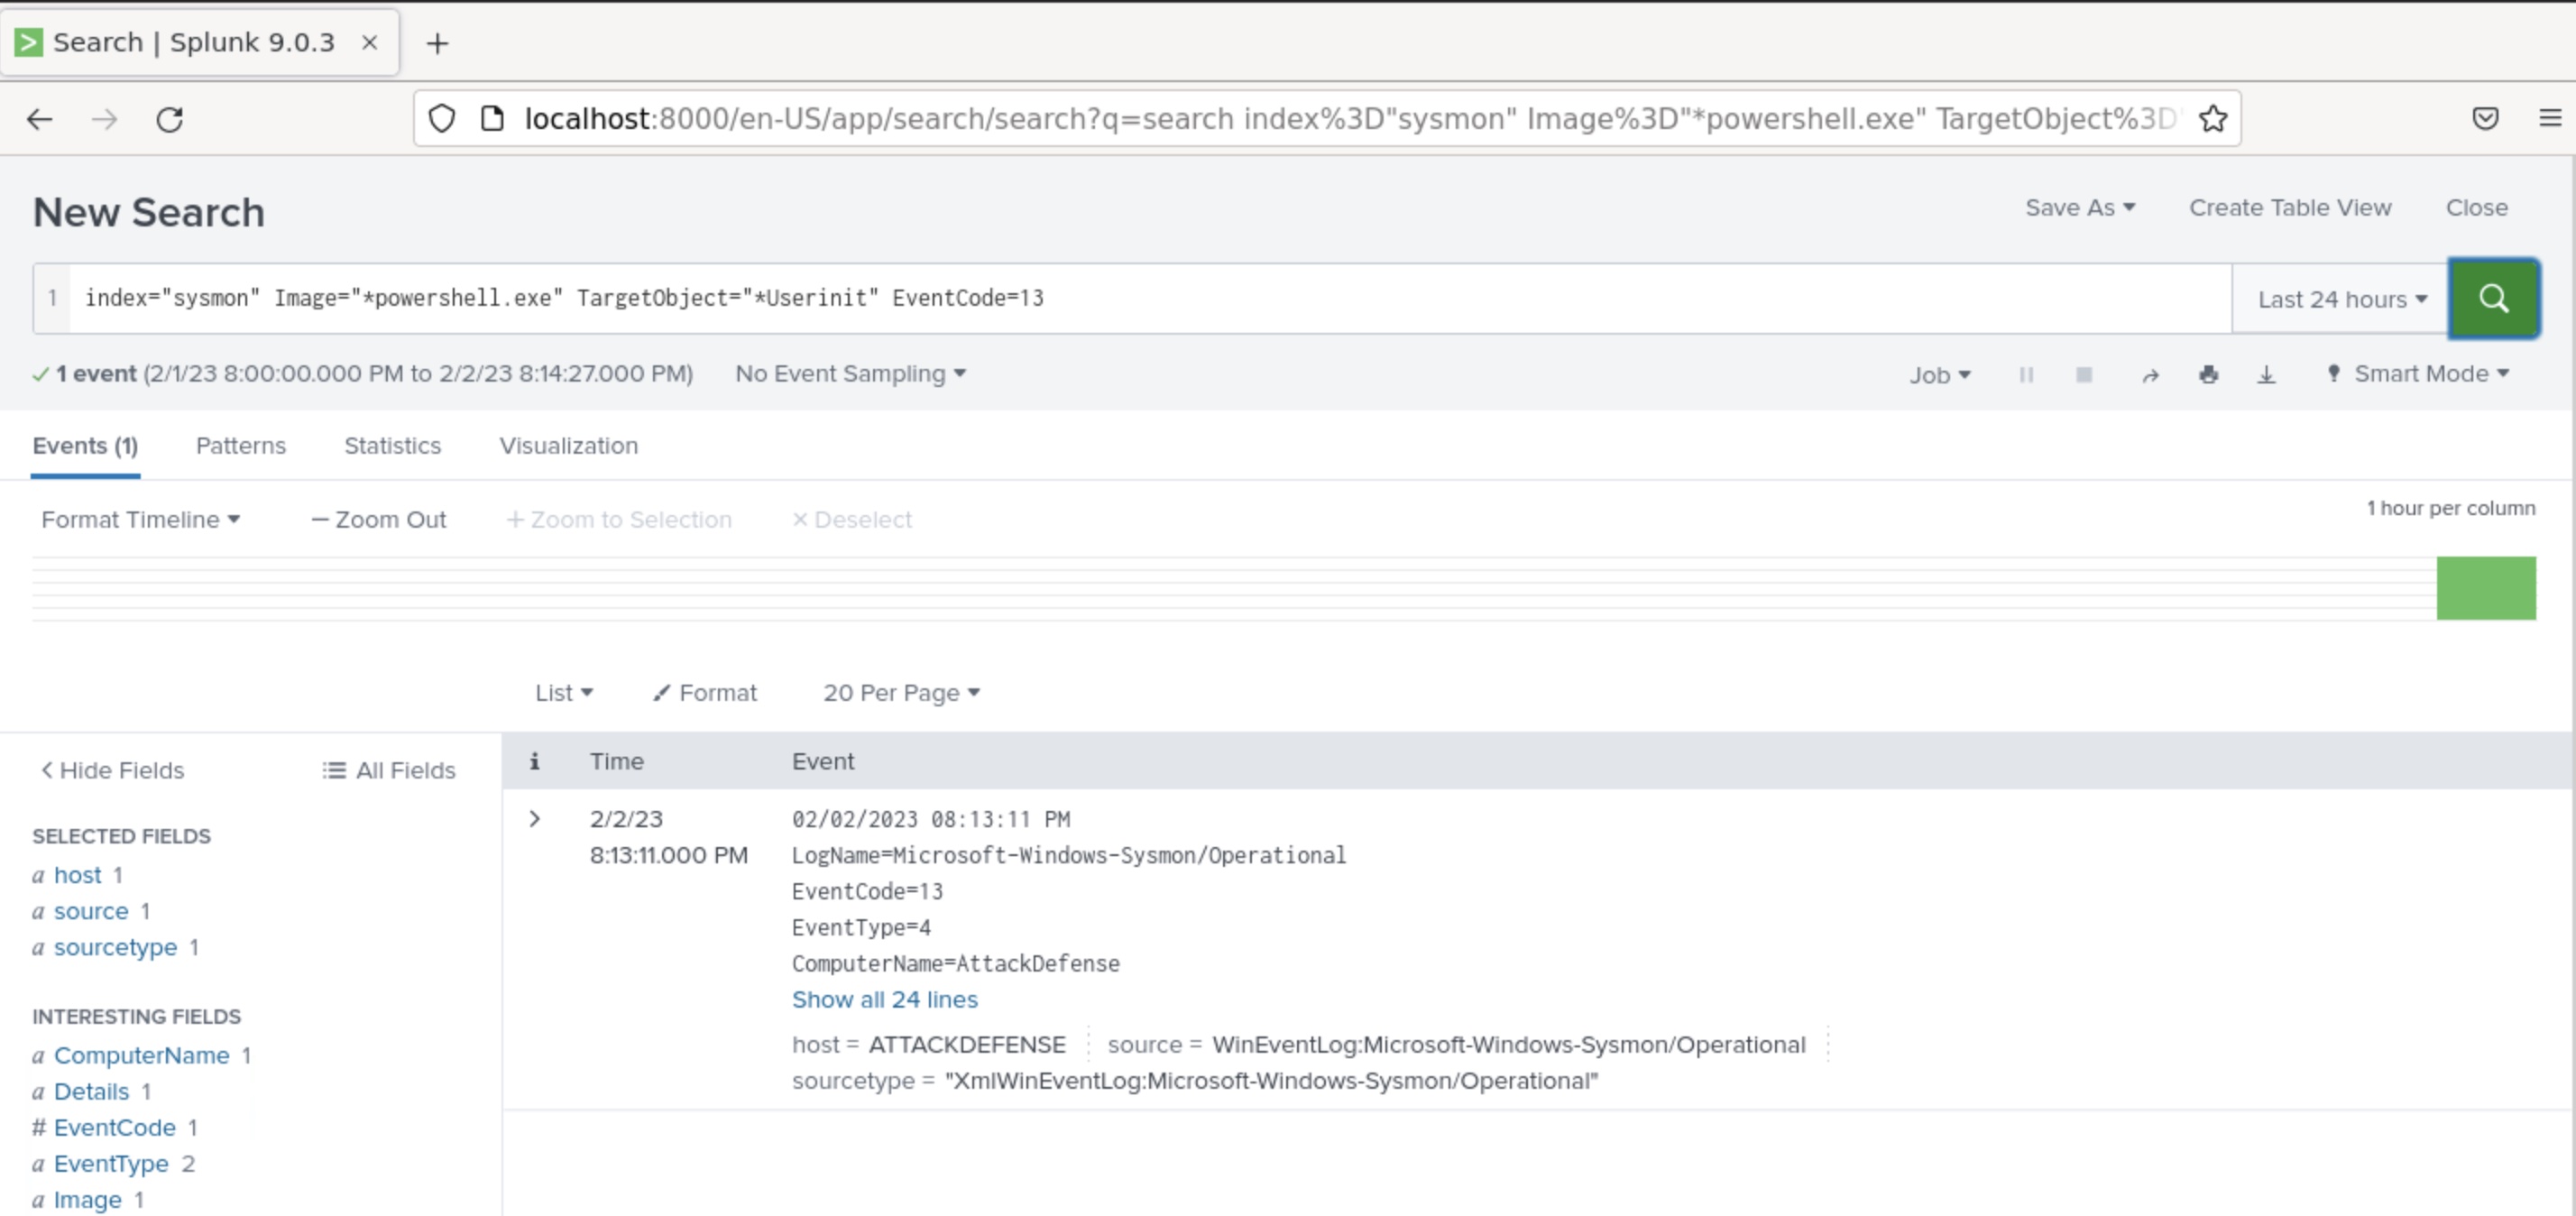The width and height of the screenshot is (2576, 1216).
Task: Open the time range picker Last 24 hours
Action: pos(2341,299)
